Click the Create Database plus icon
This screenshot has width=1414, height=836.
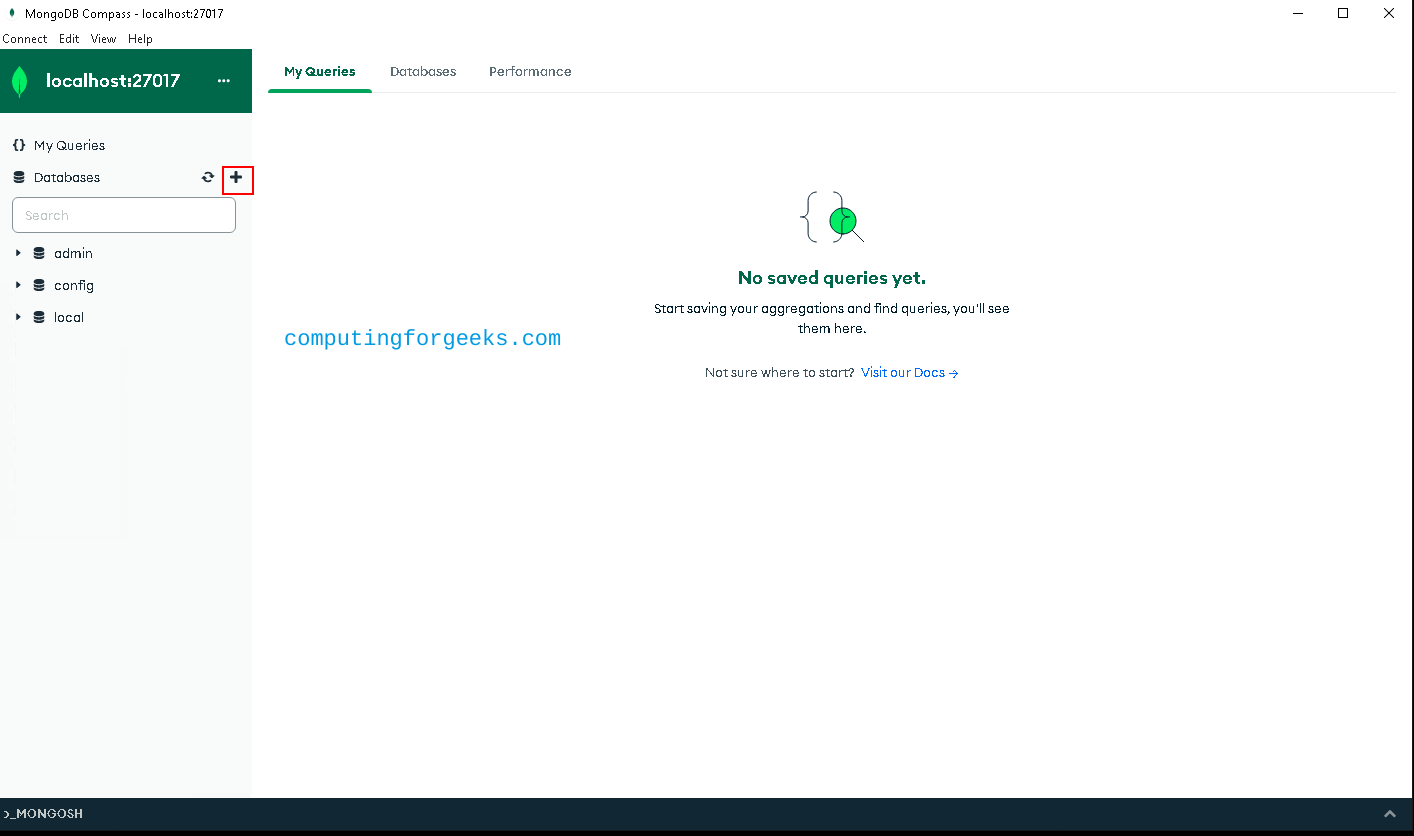237,180
